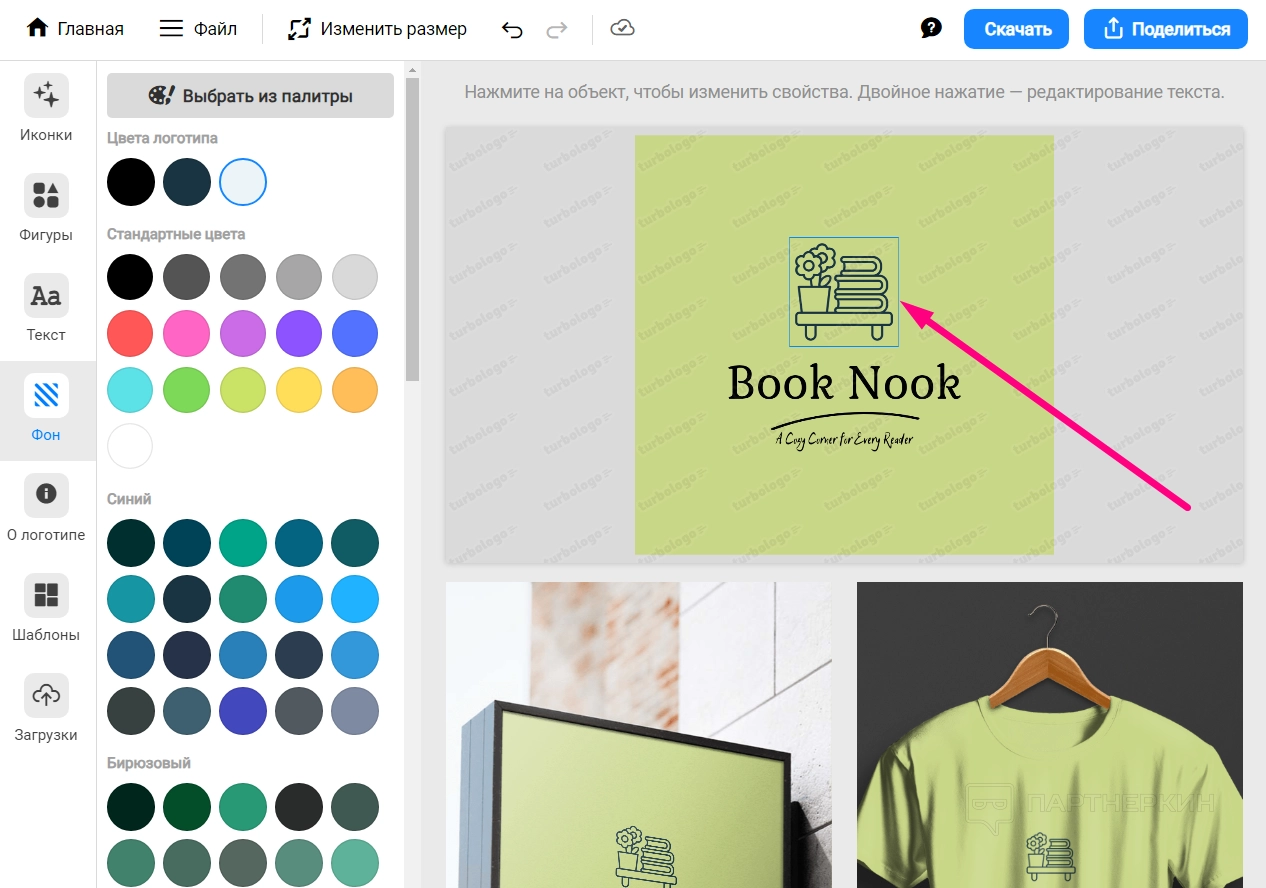Pick the red standard color swatch

[130, 334]
